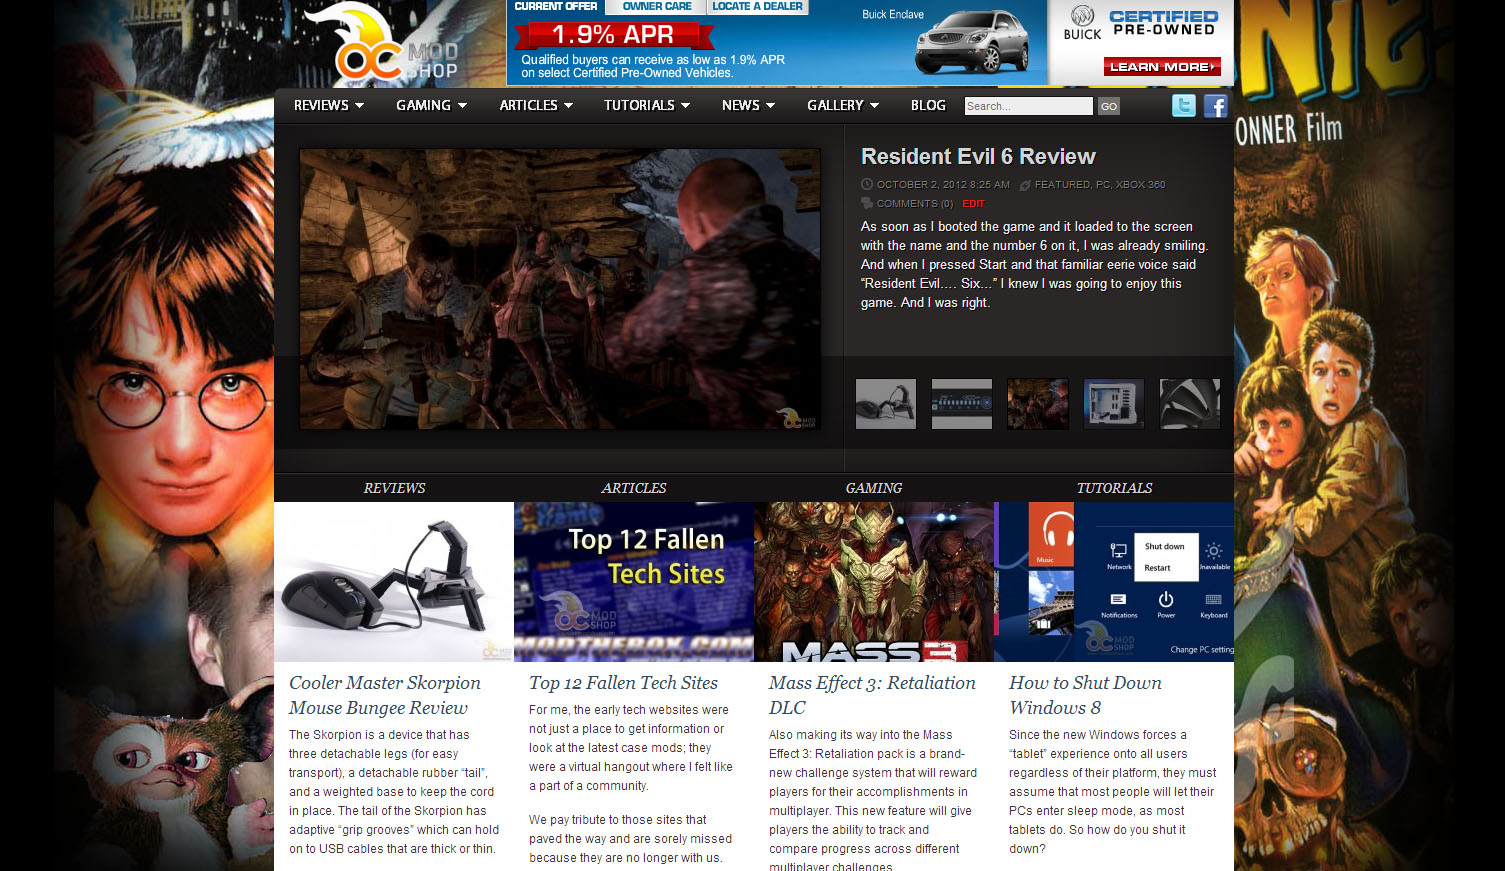Focus the Search input field
1505x871 pixels.
point(1028,106)
